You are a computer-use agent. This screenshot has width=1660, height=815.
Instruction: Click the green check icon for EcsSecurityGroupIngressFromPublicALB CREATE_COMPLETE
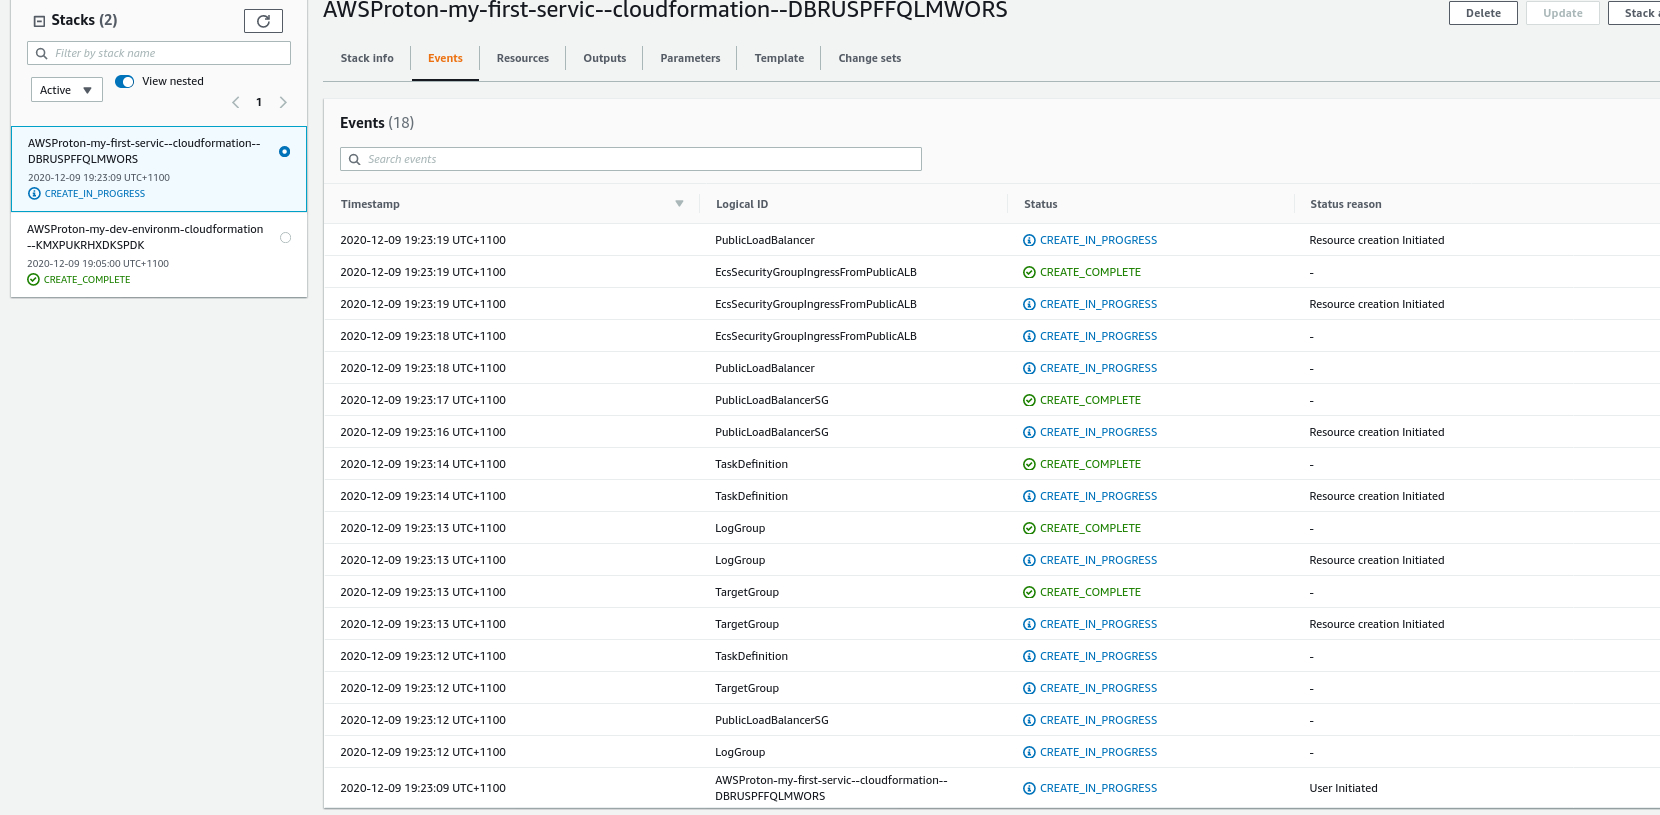(x=1029, y=272)
